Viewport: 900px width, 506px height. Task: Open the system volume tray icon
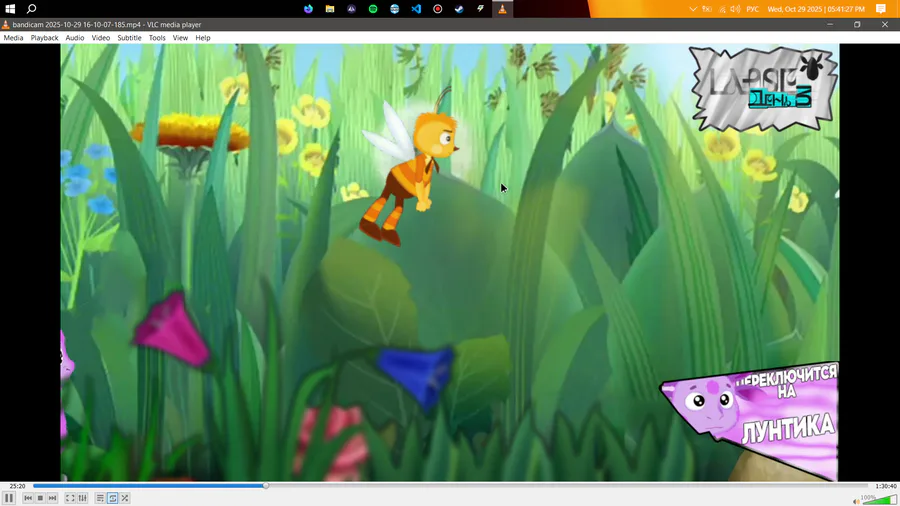735,9
